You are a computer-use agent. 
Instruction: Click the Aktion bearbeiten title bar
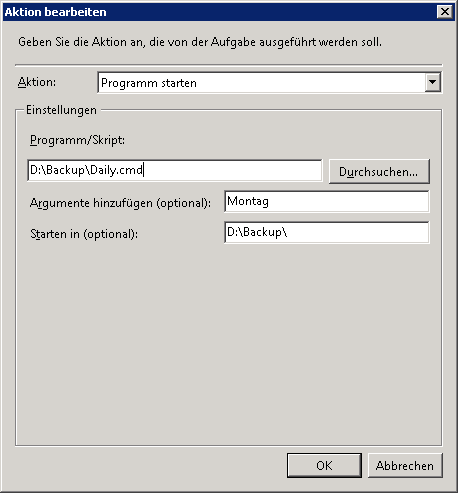click(220, 12)
